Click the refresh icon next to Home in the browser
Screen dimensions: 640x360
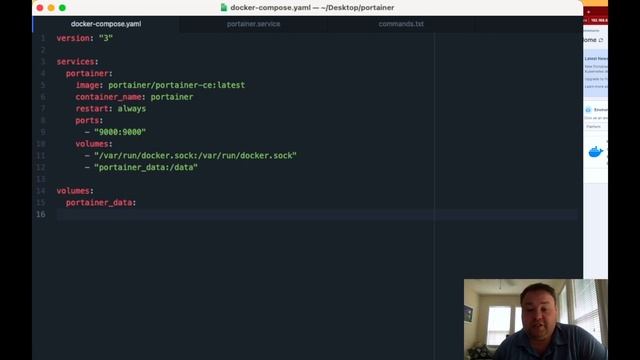pos(601,40)
